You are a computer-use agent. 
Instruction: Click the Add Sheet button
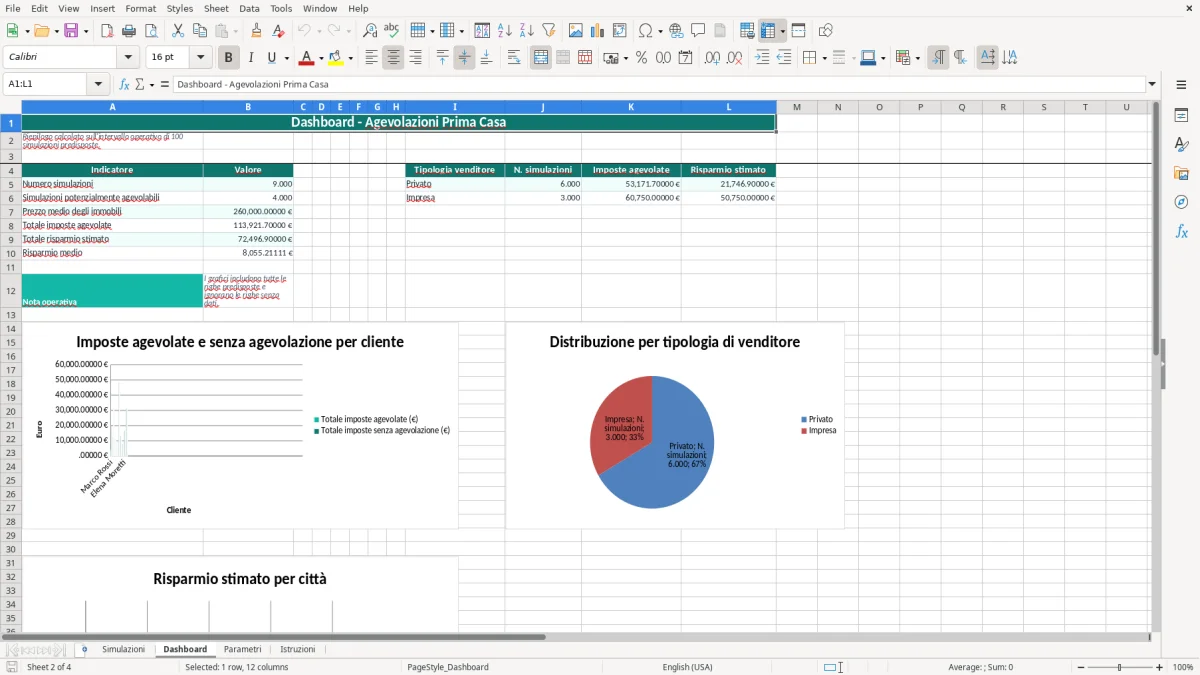click(84, 649)
